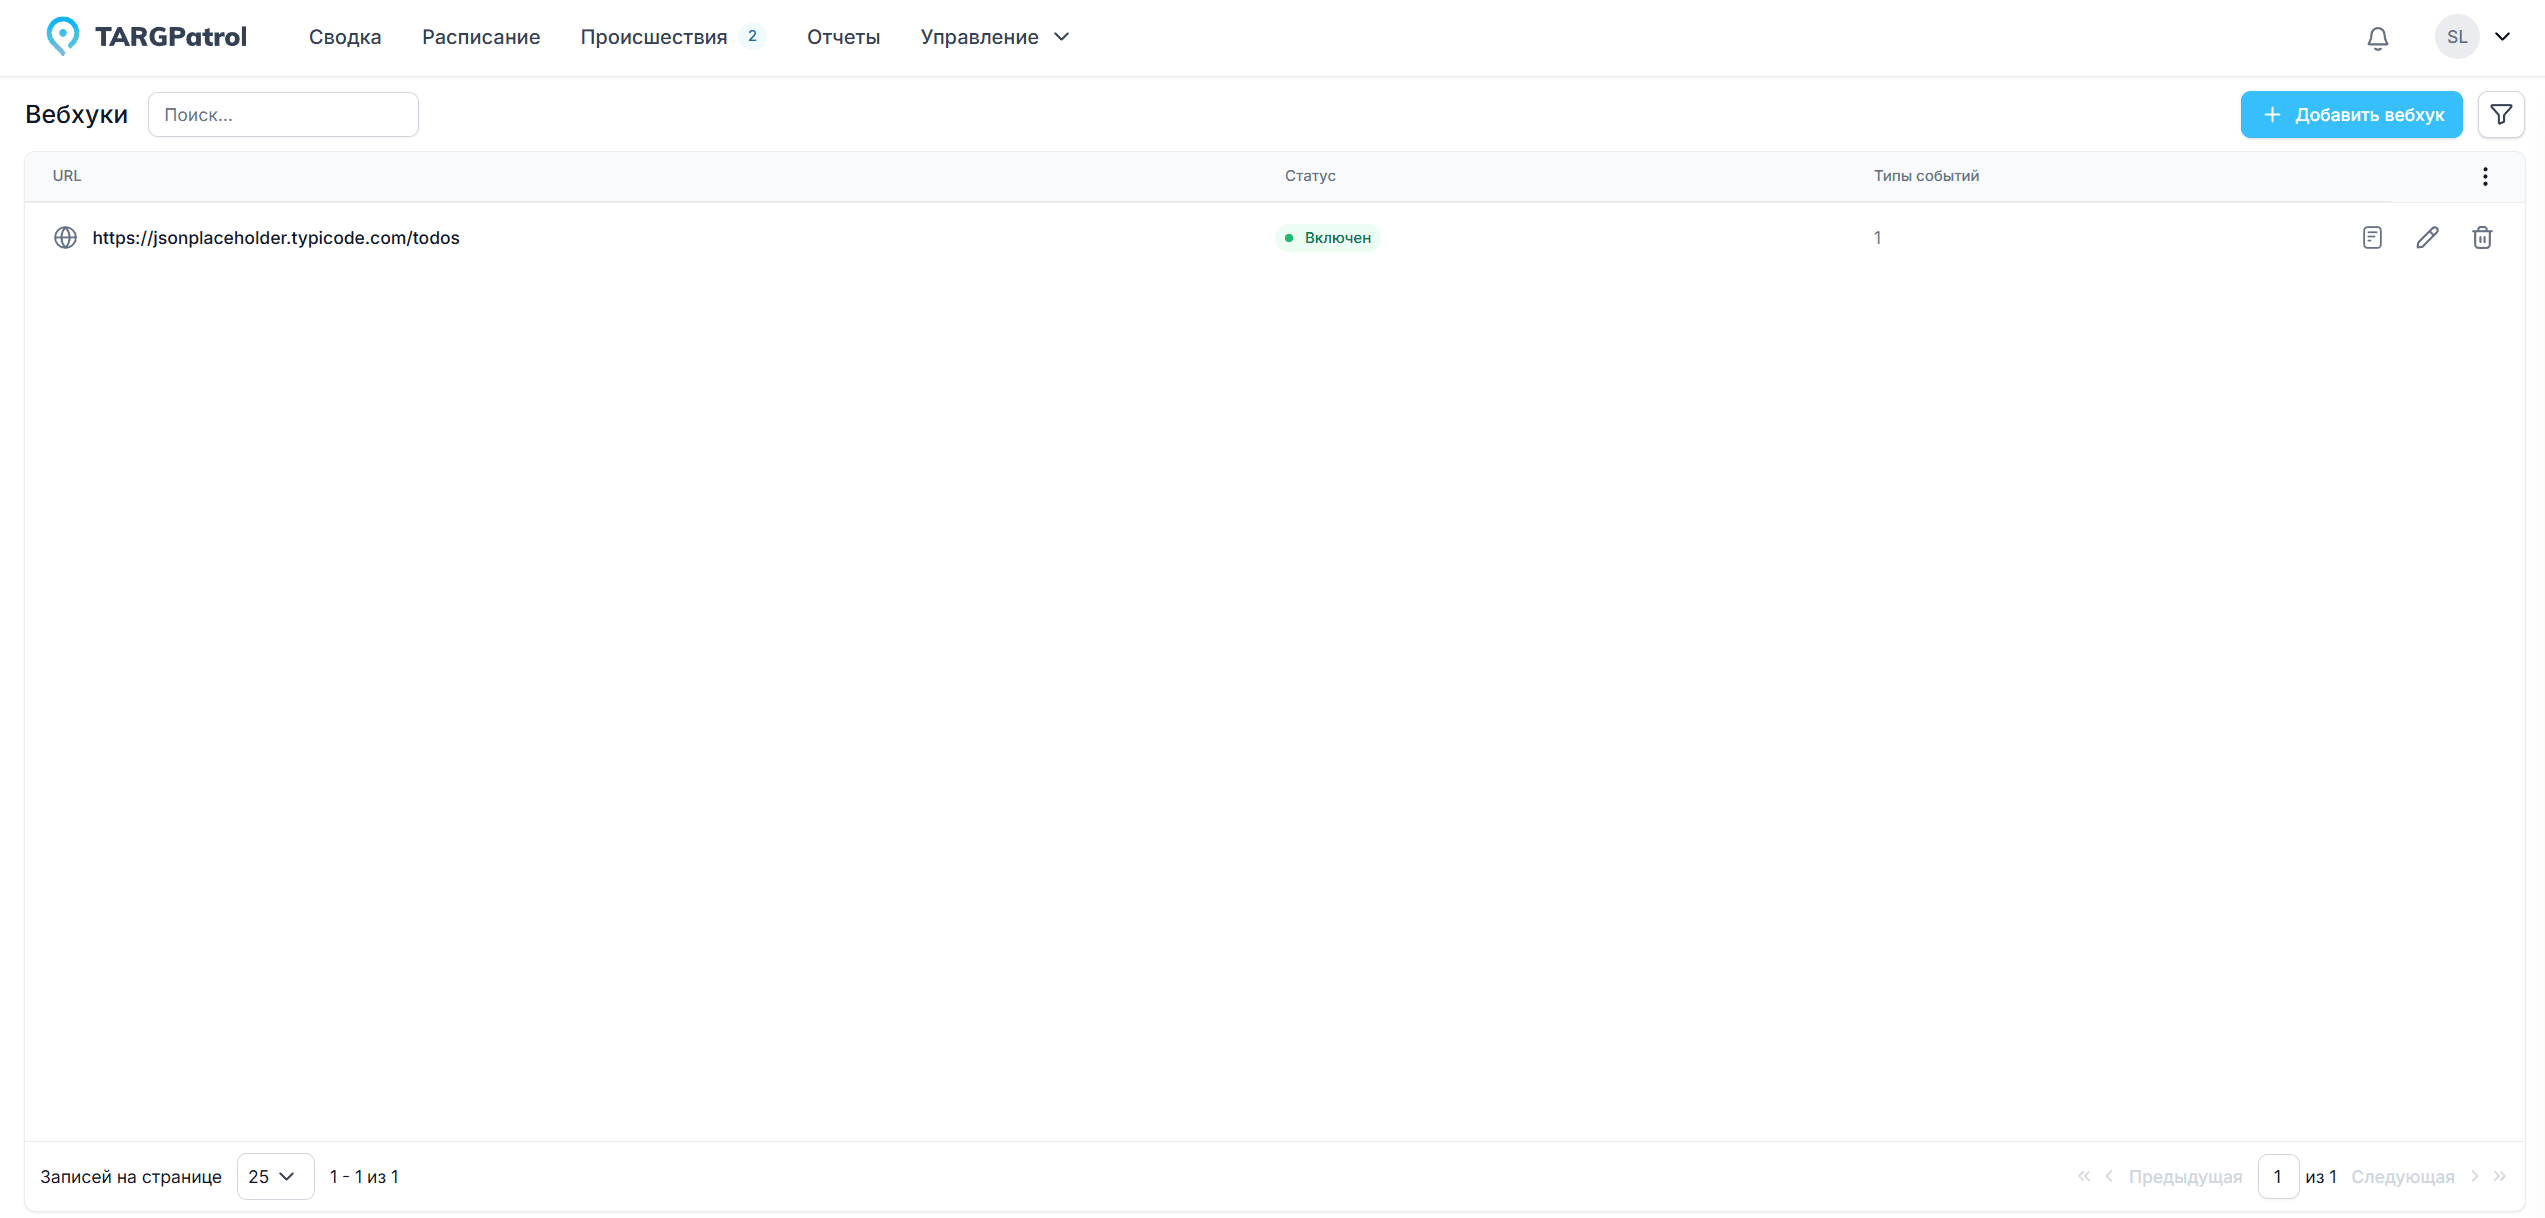2545x1218 pixels.
Task: Click the page number input box
Action: pos(2277,1176)
